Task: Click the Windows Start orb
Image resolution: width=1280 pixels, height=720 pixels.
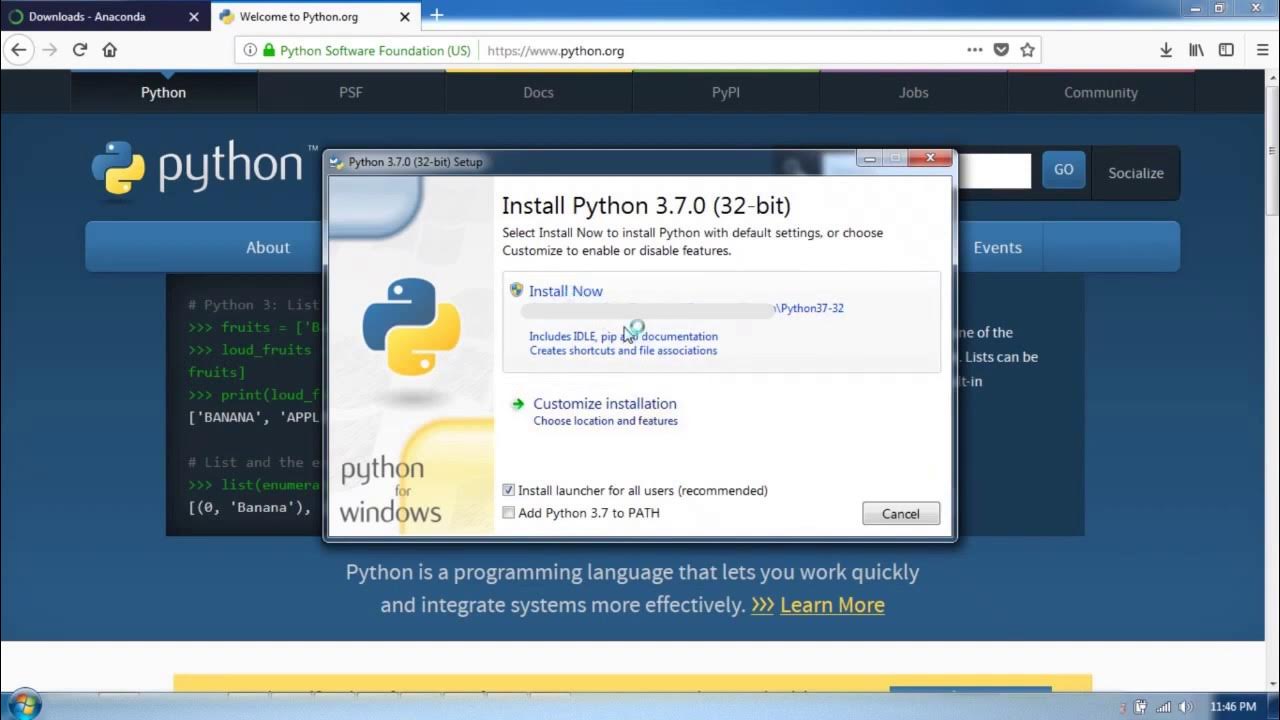Action: (x=23, y=705)
